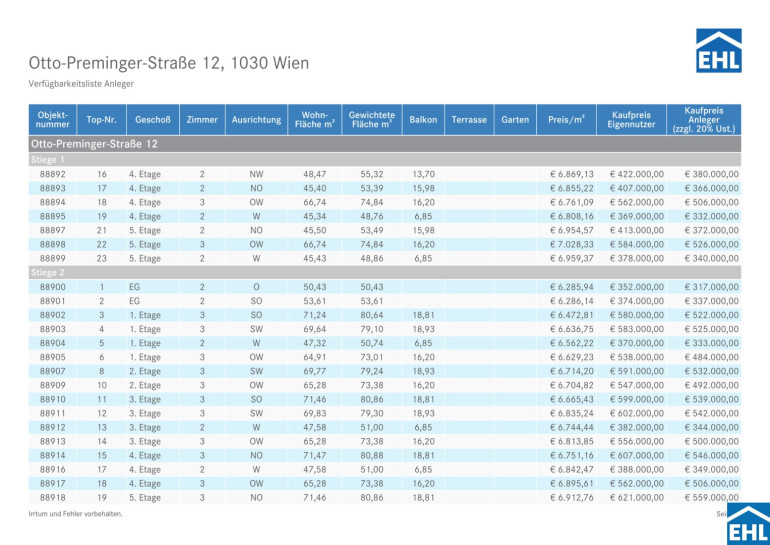Select the Zimmer column header
This screenshot has height=545, width=770.
[x=202, y=119]
